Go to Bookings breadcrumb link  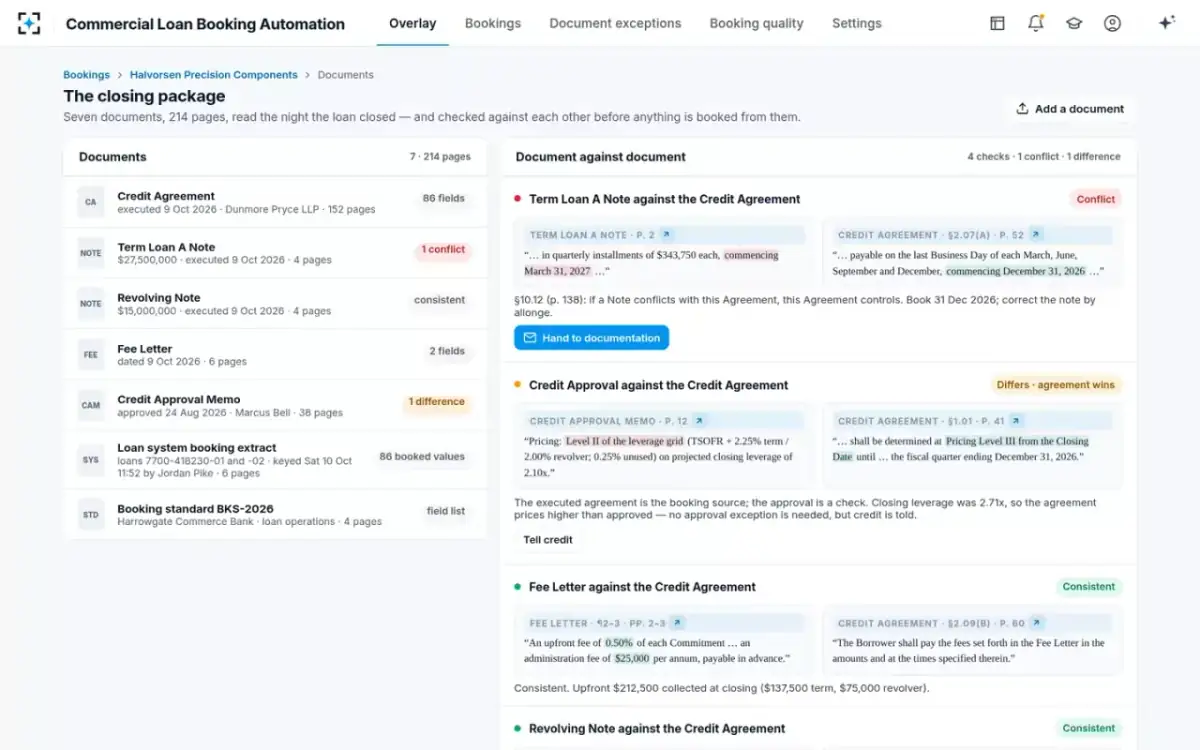click(x=86, y=75)
